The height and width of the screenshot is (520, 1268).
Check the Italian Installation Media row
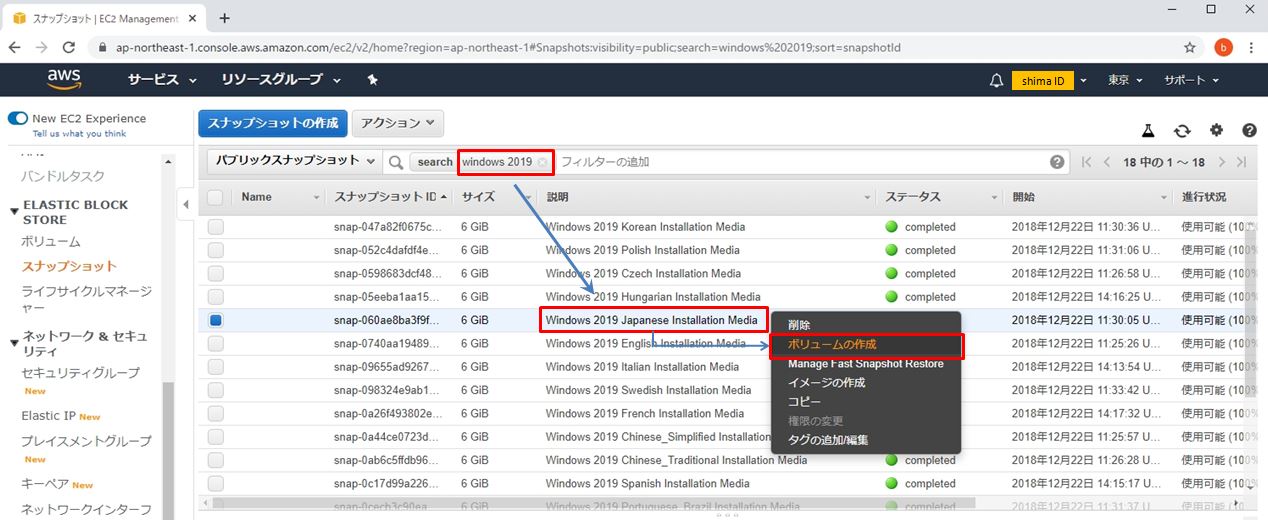(215, 367)
